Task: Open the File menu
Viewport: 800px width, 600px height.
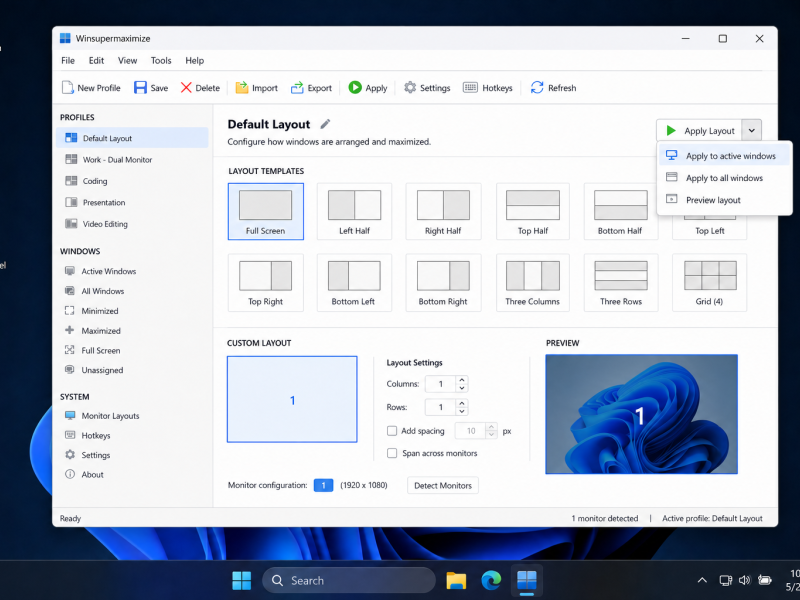Action: tap(68, 61)
